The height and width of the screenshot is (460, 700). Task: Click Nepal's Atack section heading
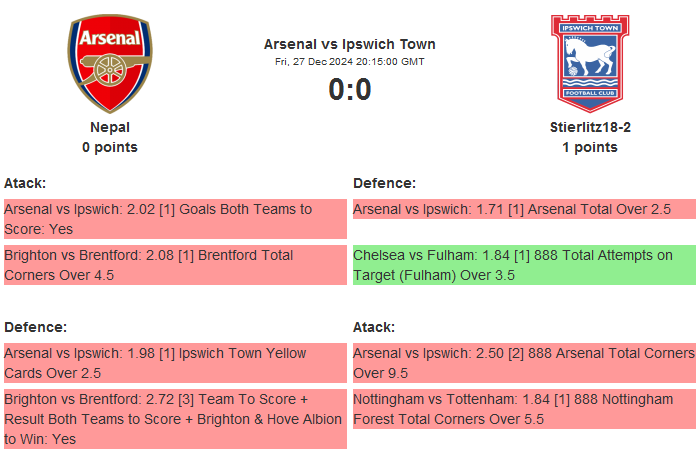(x=25, y=183)
